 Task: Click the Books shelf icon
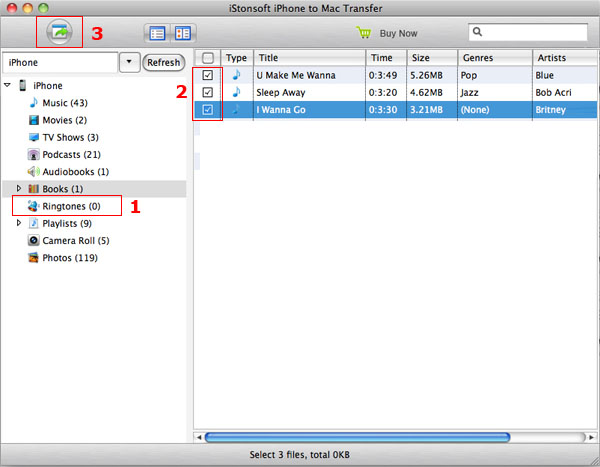pos(34,189)
